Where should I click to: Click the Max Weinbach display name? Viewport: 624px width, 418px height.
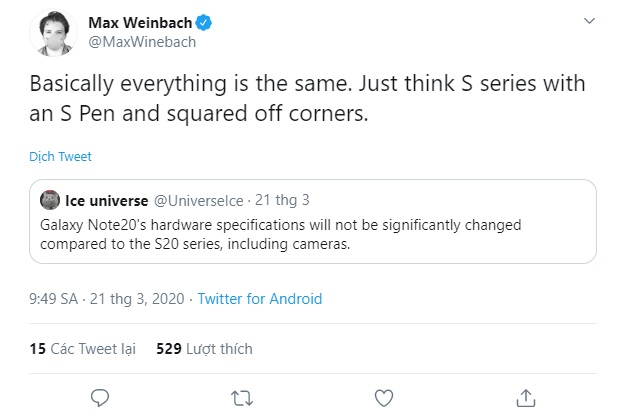tap(140, 23)
